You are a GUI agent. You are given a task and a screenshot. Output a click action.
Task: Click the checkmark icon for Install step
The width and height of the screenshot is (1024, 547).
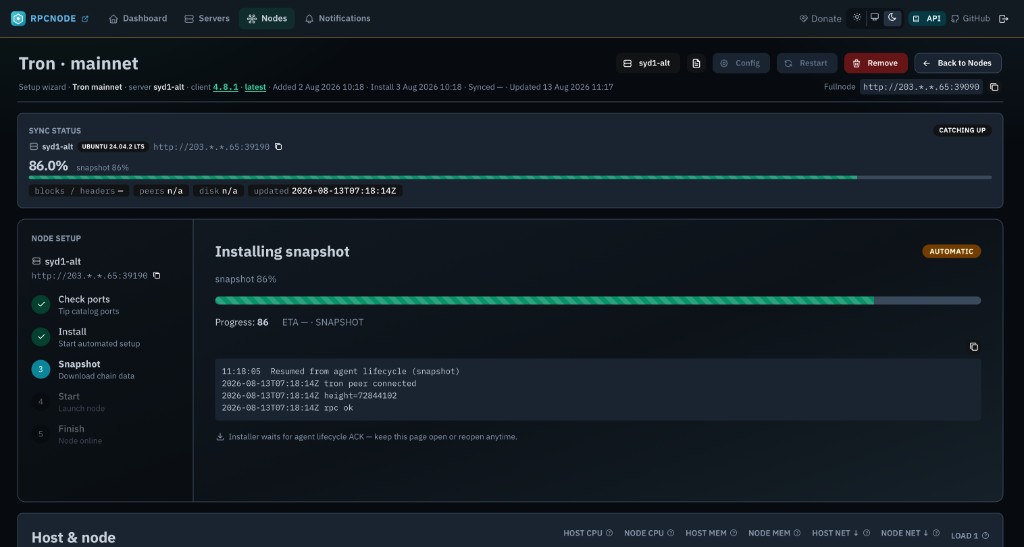pos(40,337)
